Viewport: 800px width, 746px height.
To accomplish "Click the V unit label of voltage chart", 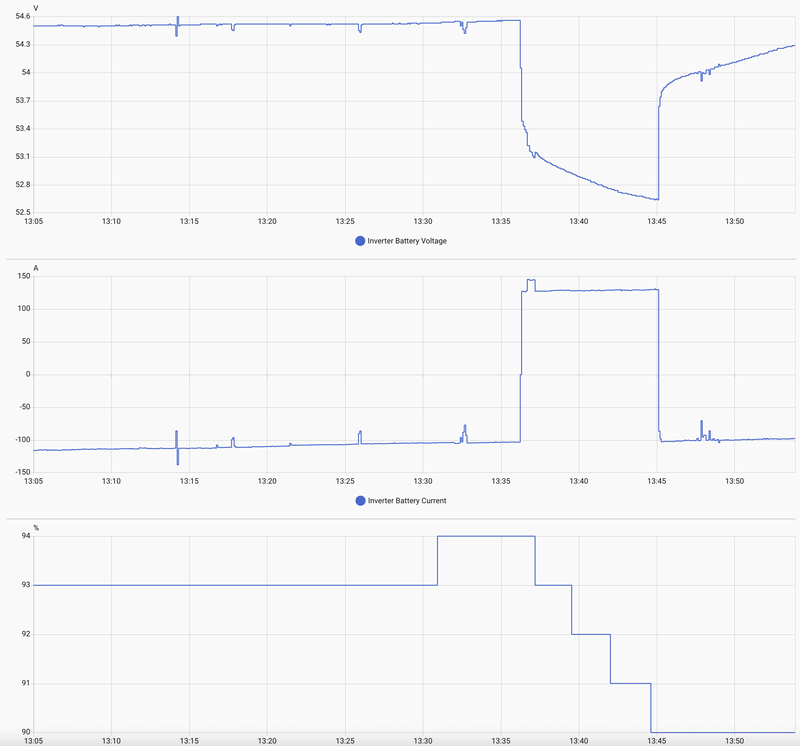I will [x=36, y=8].
